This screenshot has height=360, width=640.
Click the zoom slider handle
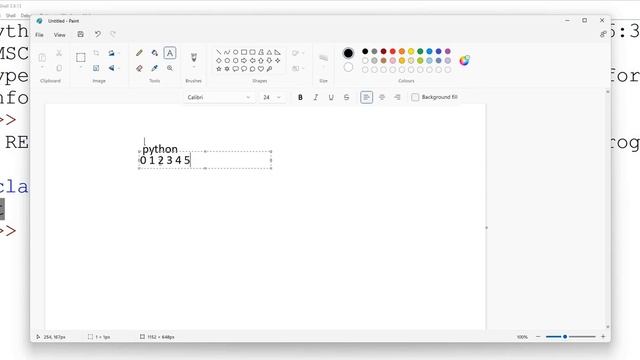point(565,337)
